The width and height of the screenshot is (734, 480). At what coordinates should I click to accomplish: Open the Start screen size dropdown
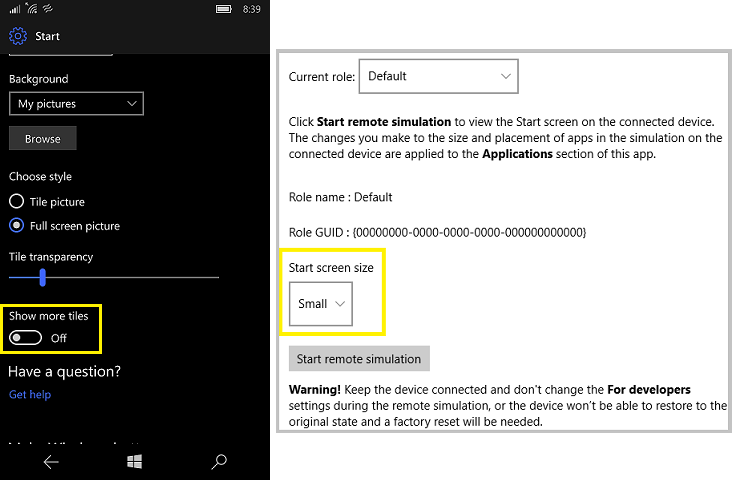(321, 303)
